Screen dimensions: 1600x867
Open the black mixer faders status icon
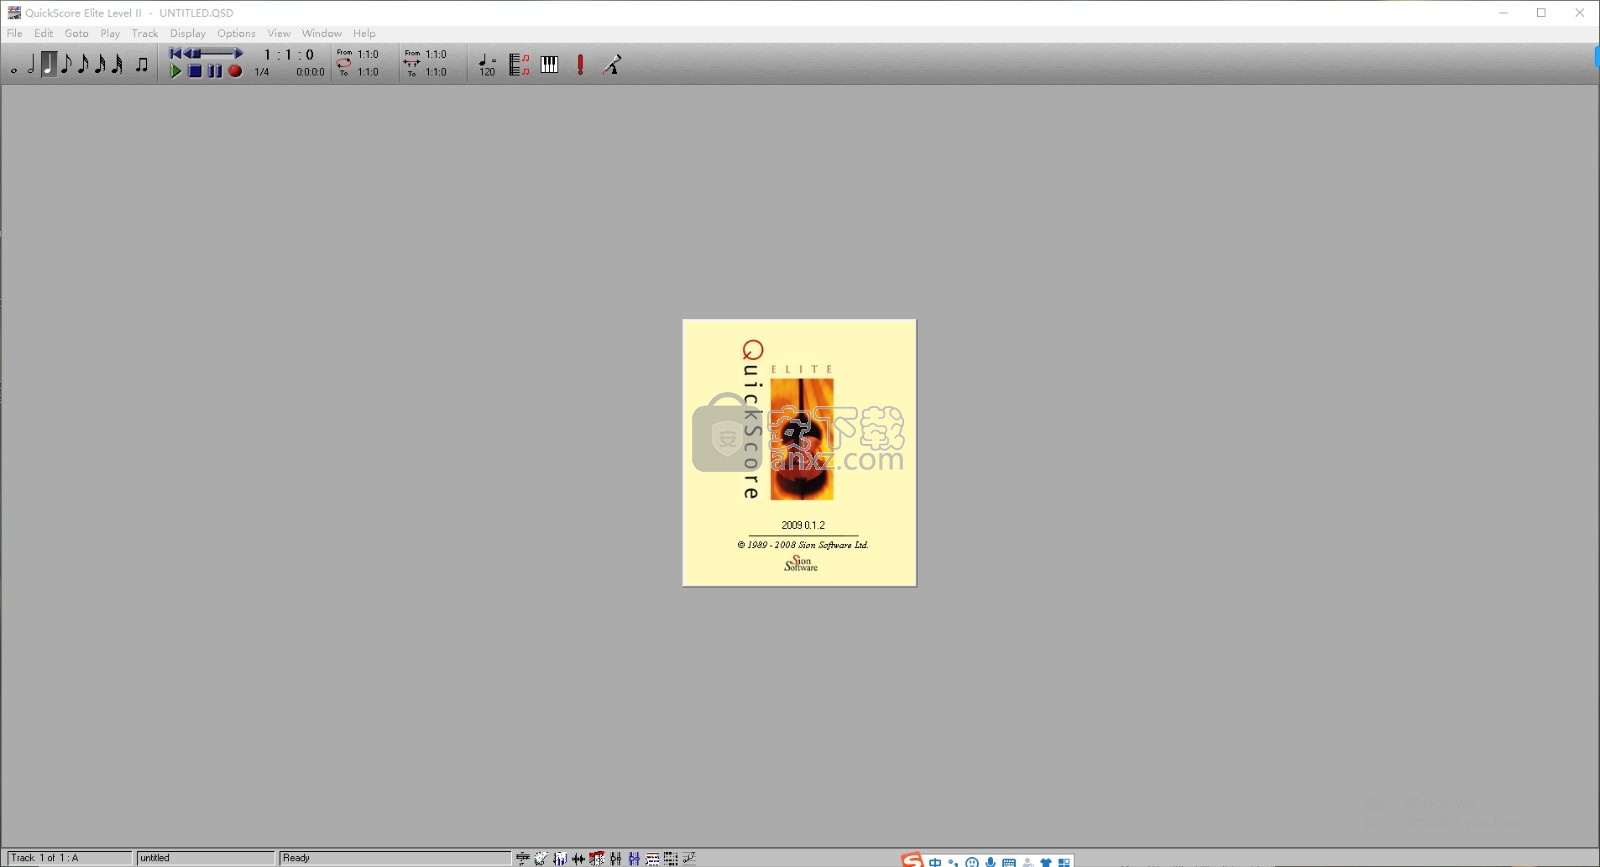tap(616, 858)
